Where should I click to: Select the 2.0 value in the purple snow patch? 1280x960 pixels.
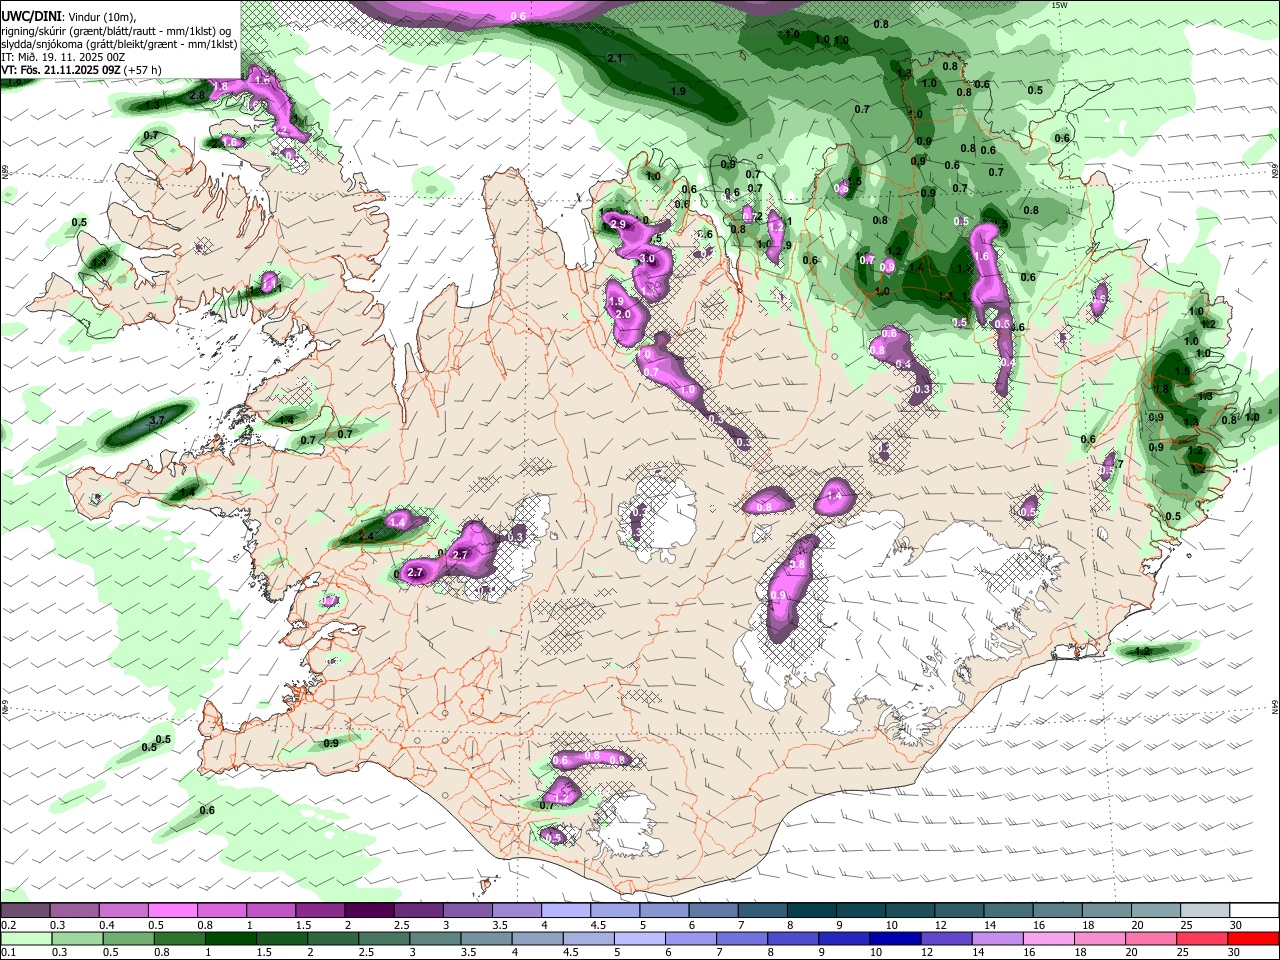623,314
